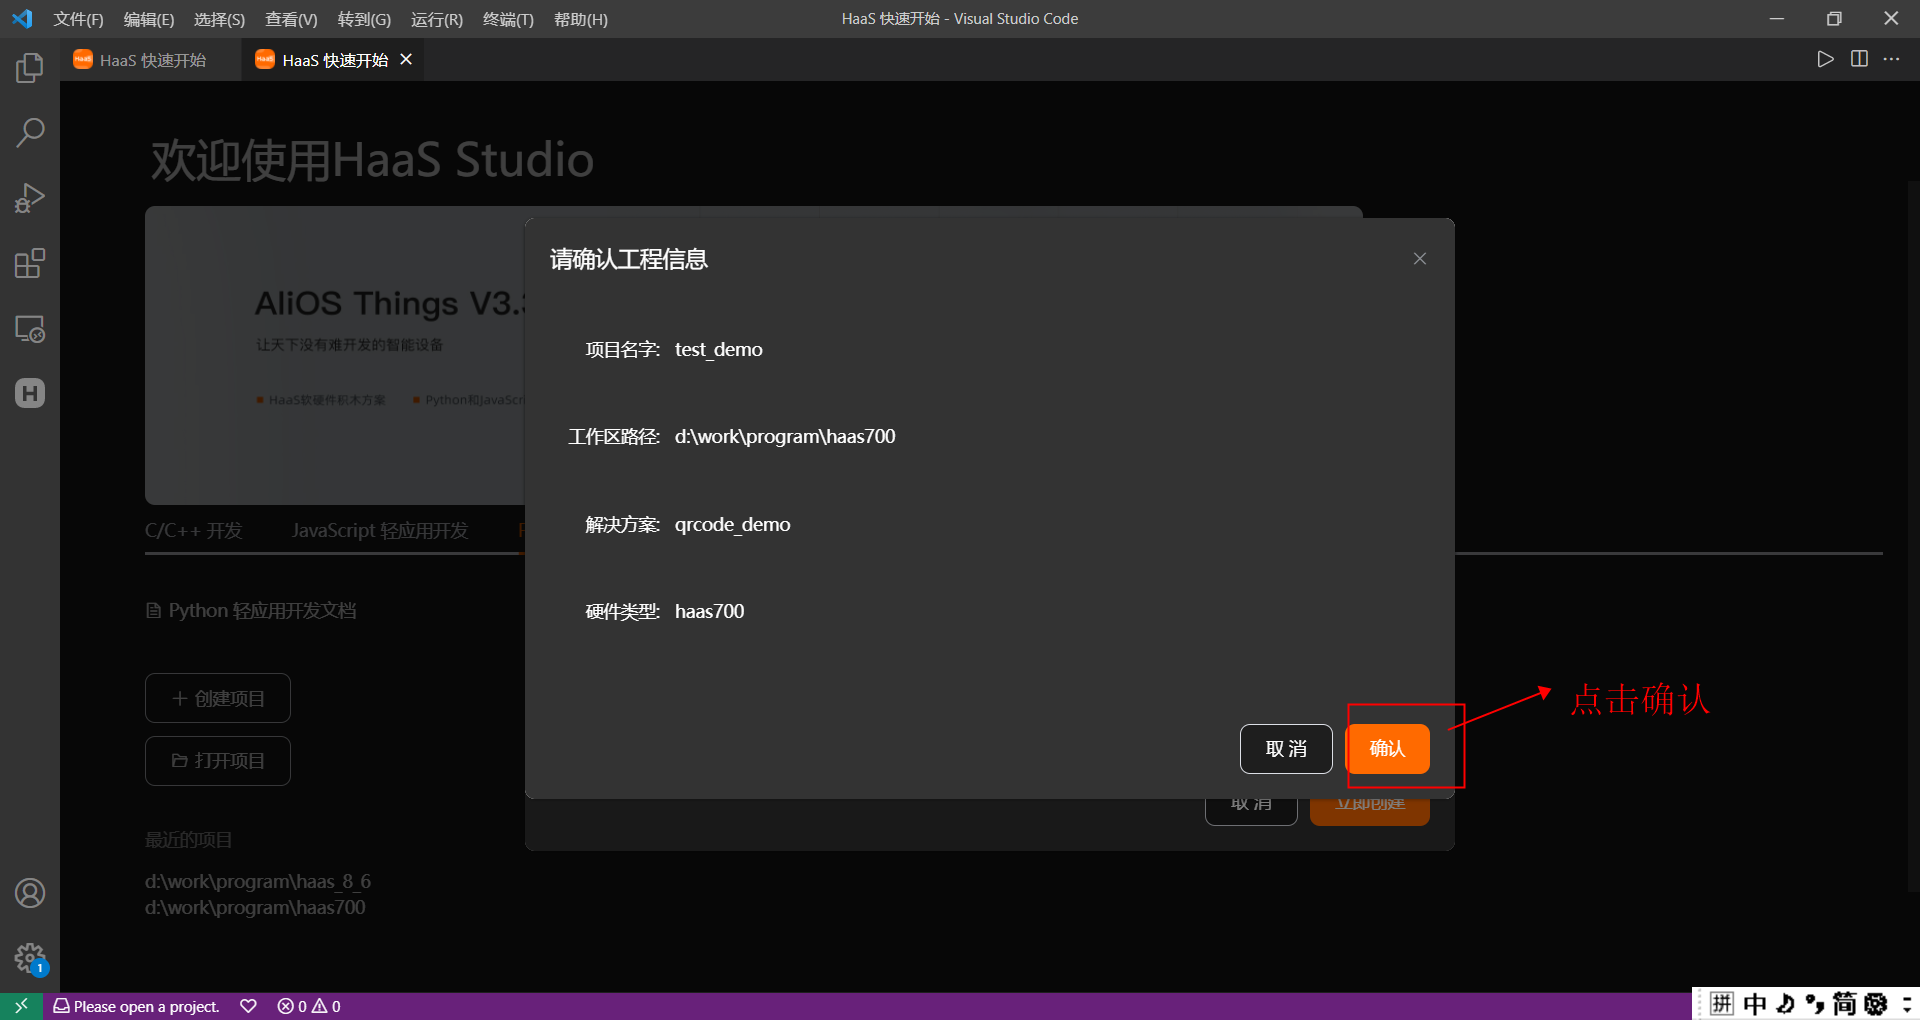Click Please open a project status item
The image size is (1920, 1020).
click(x=137, y=1006)
